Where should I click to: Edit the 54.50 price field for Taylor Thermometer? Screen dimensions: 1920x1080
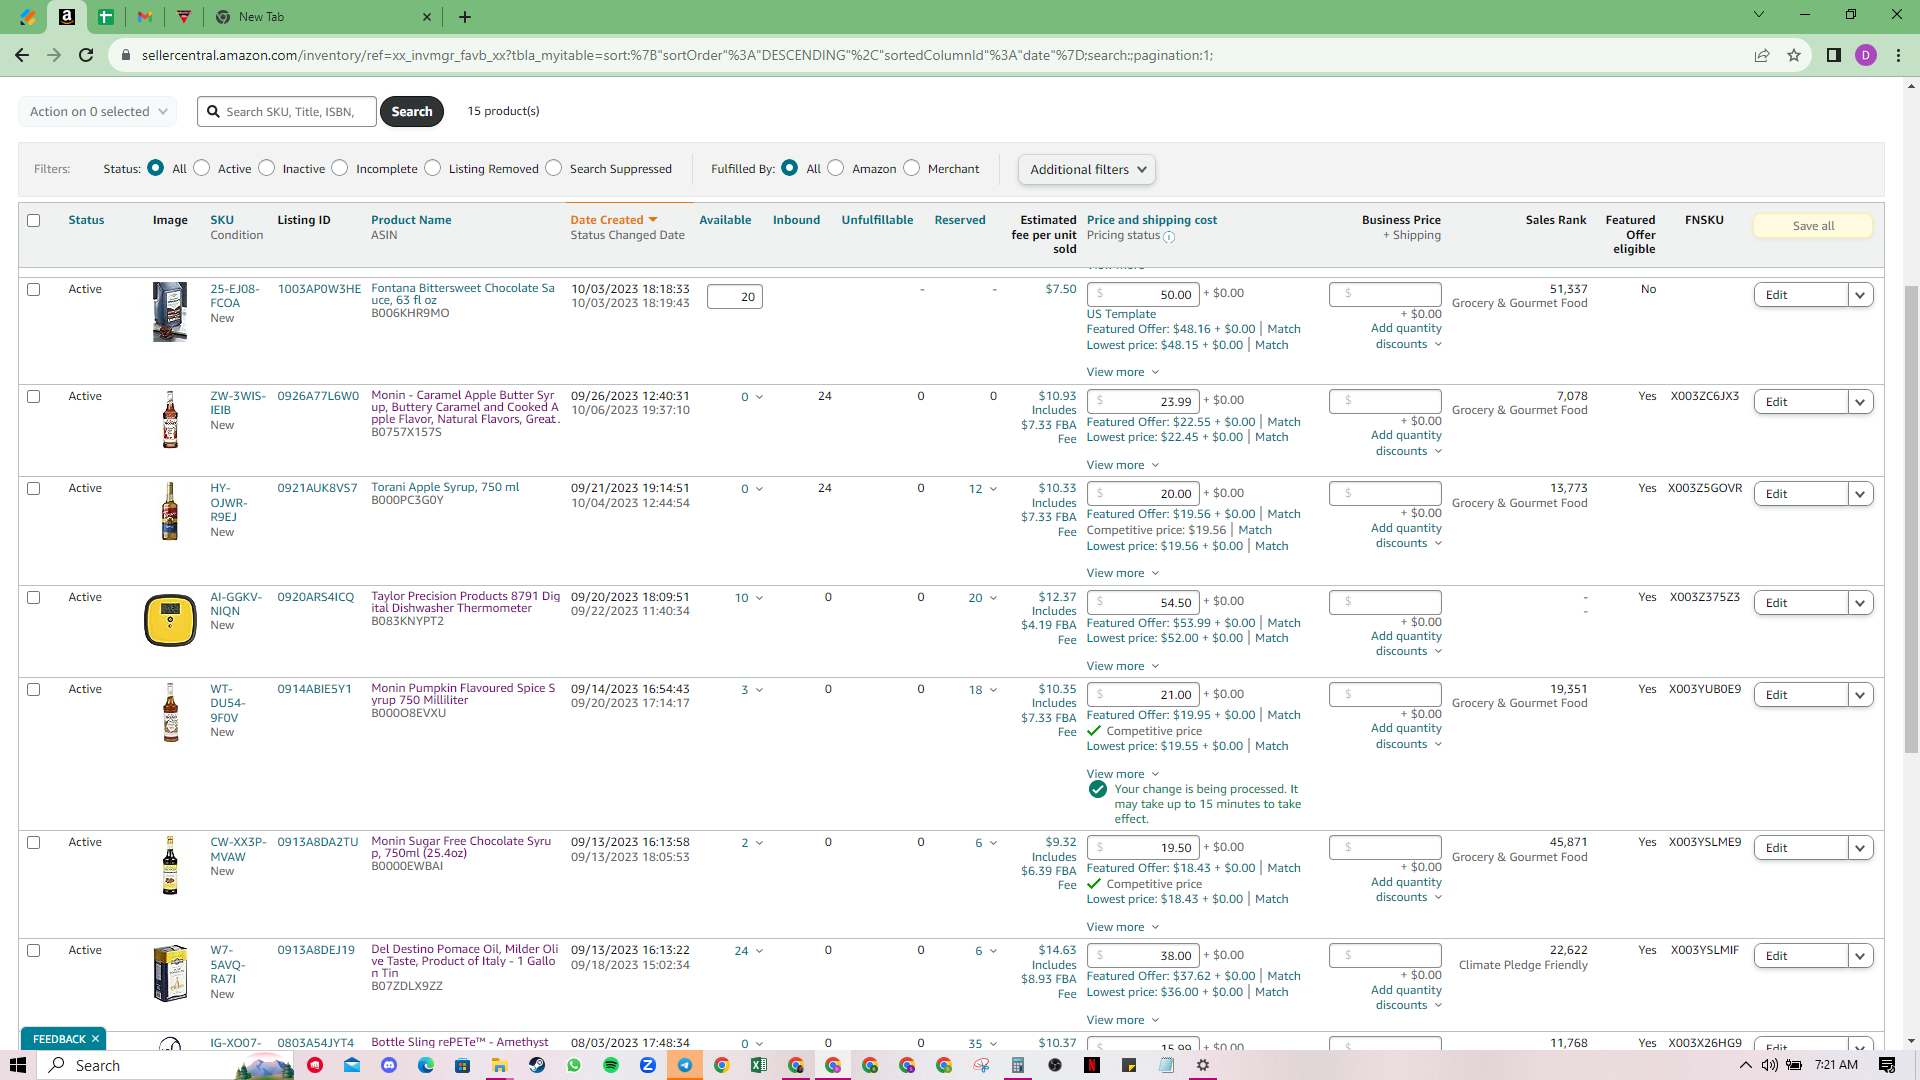click(x=1143, y=602)
